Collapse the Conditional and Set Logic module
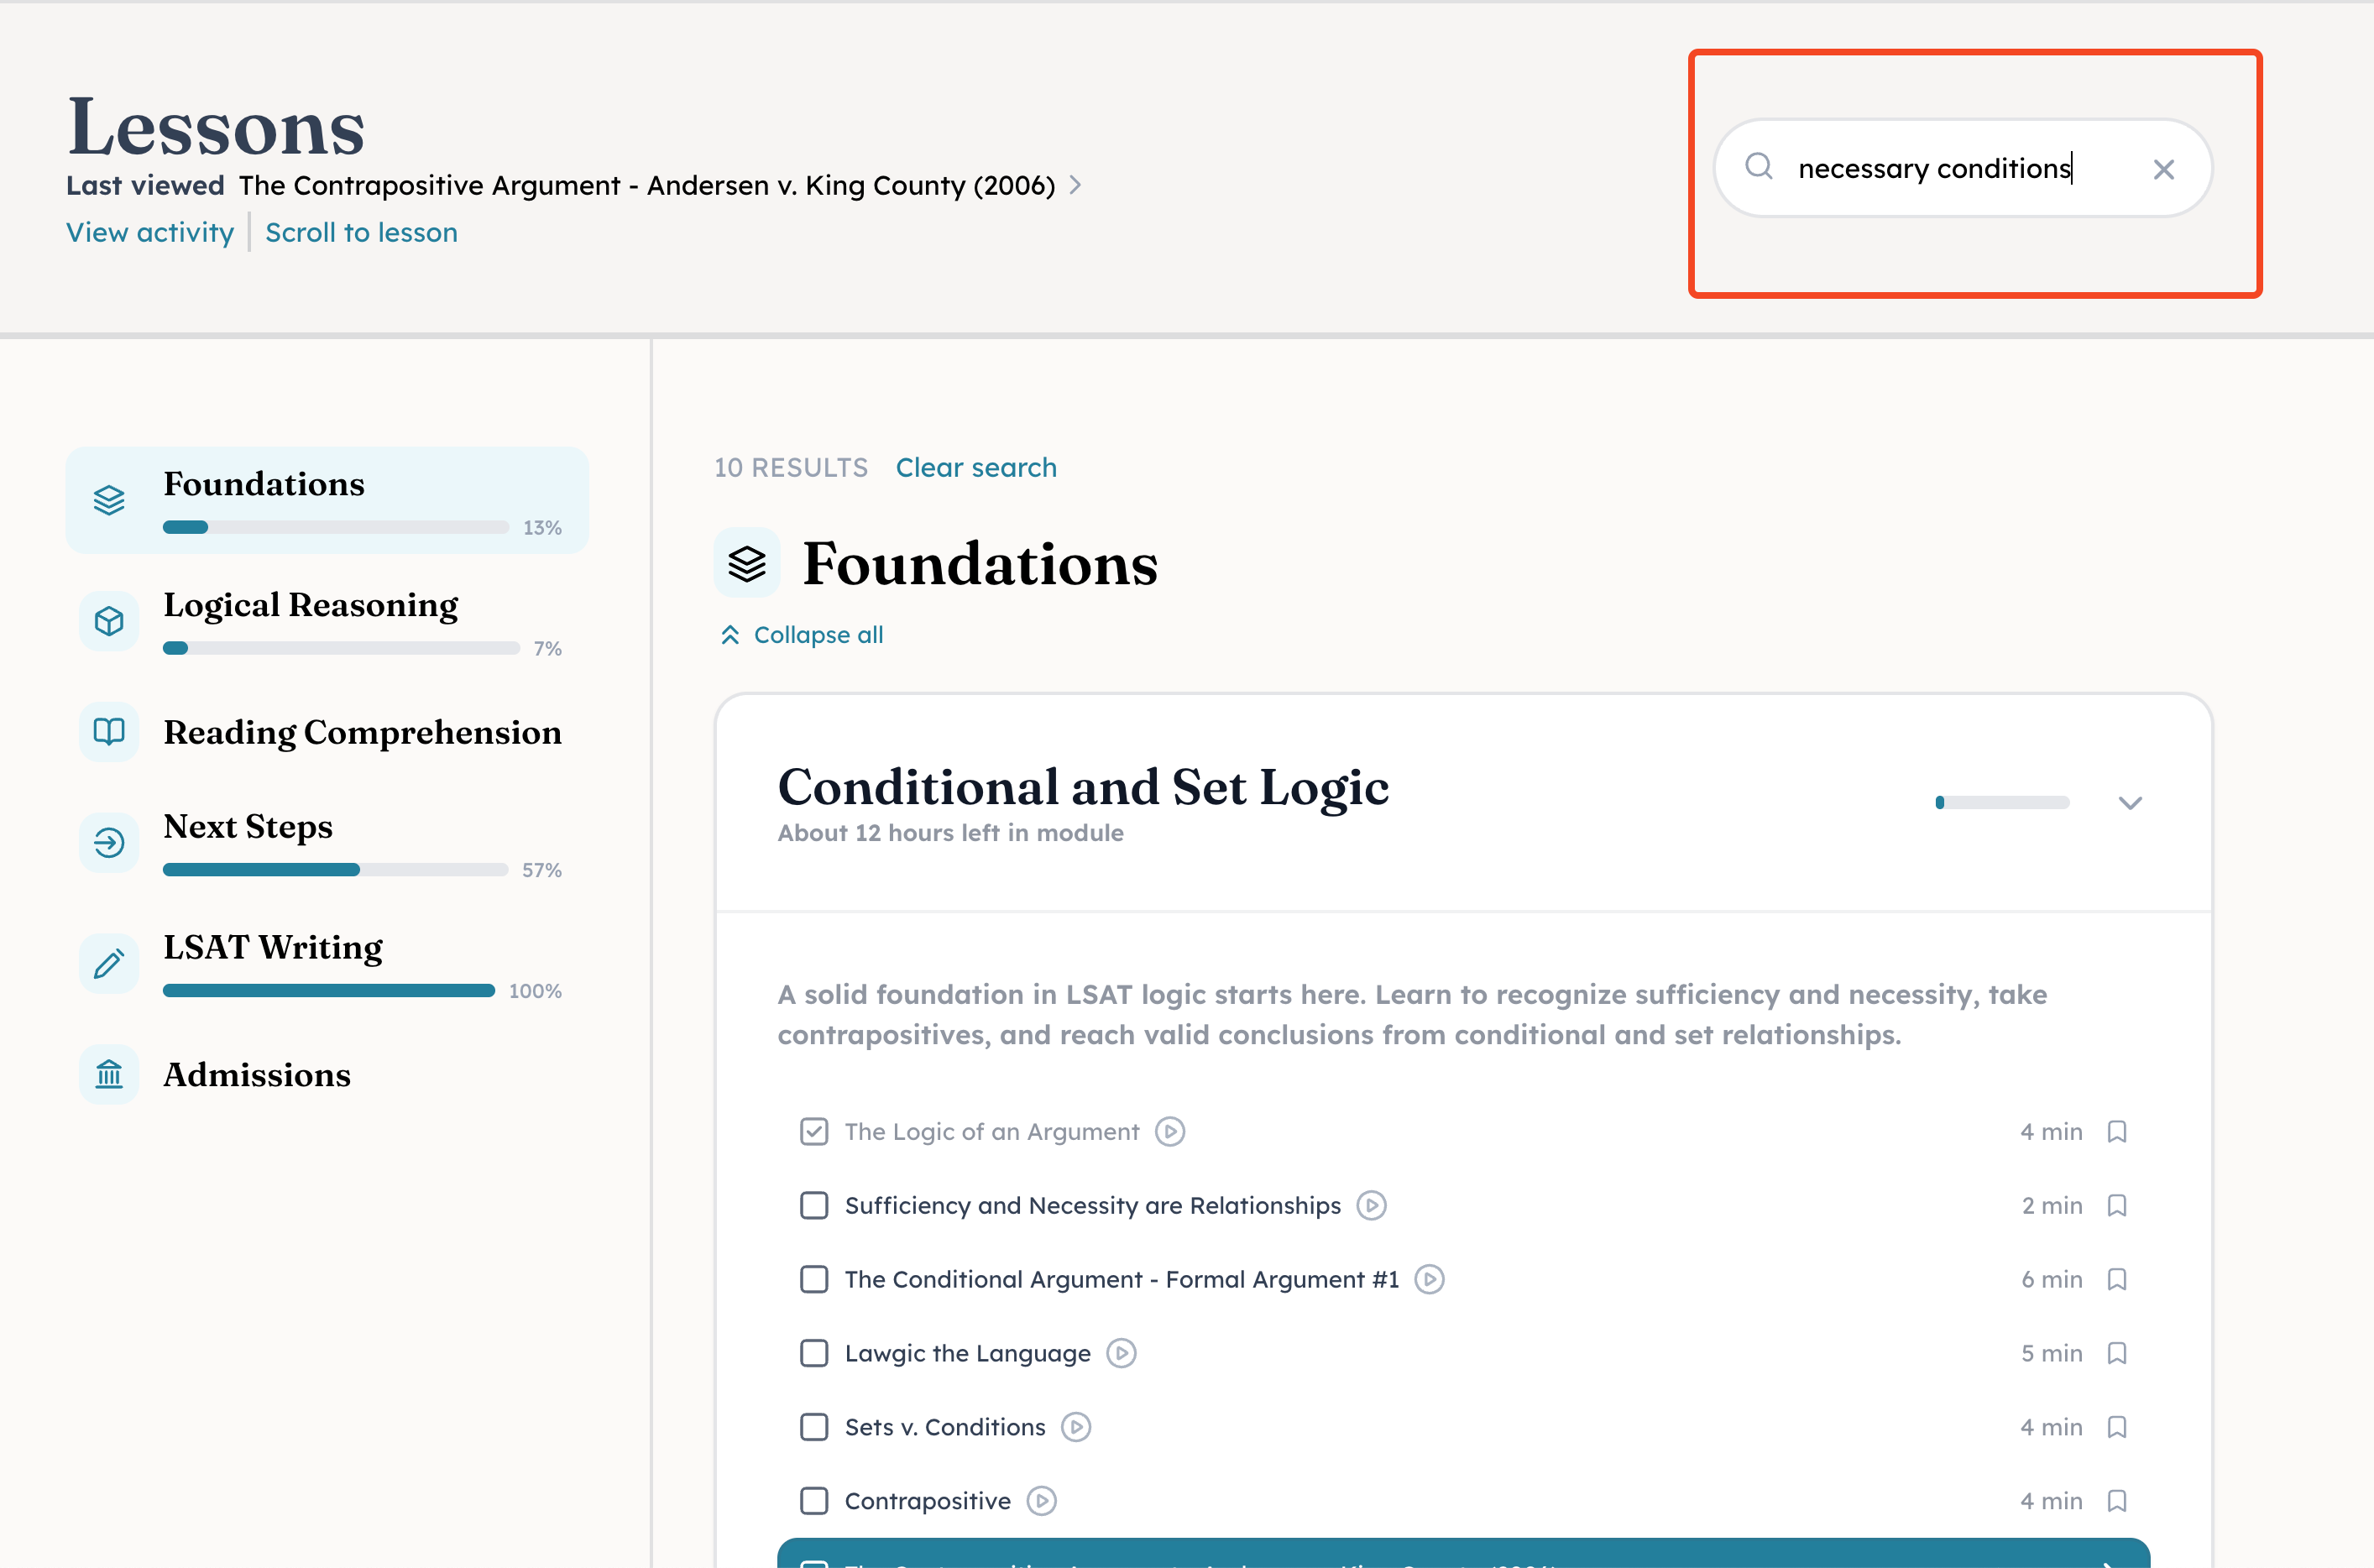Screen dimensions: 2374x1568 coord(2130,803)
